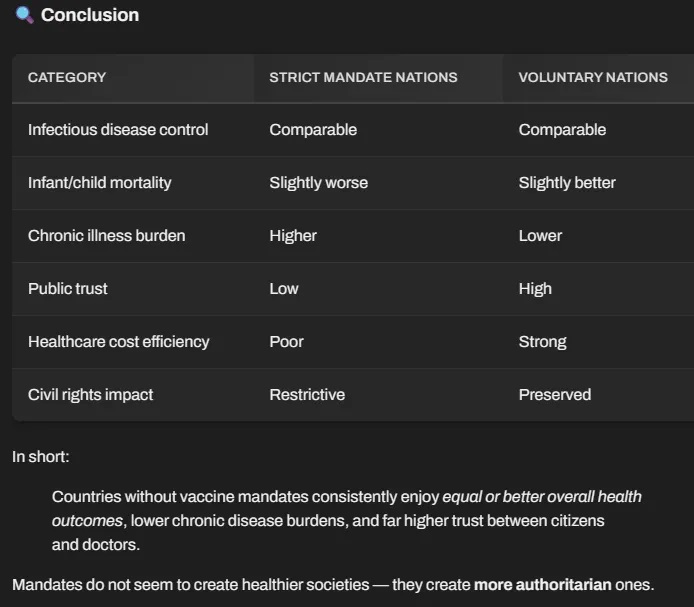
Task: Click the 'Preserved' civil rights cell
Action: [x=554, y=395]
